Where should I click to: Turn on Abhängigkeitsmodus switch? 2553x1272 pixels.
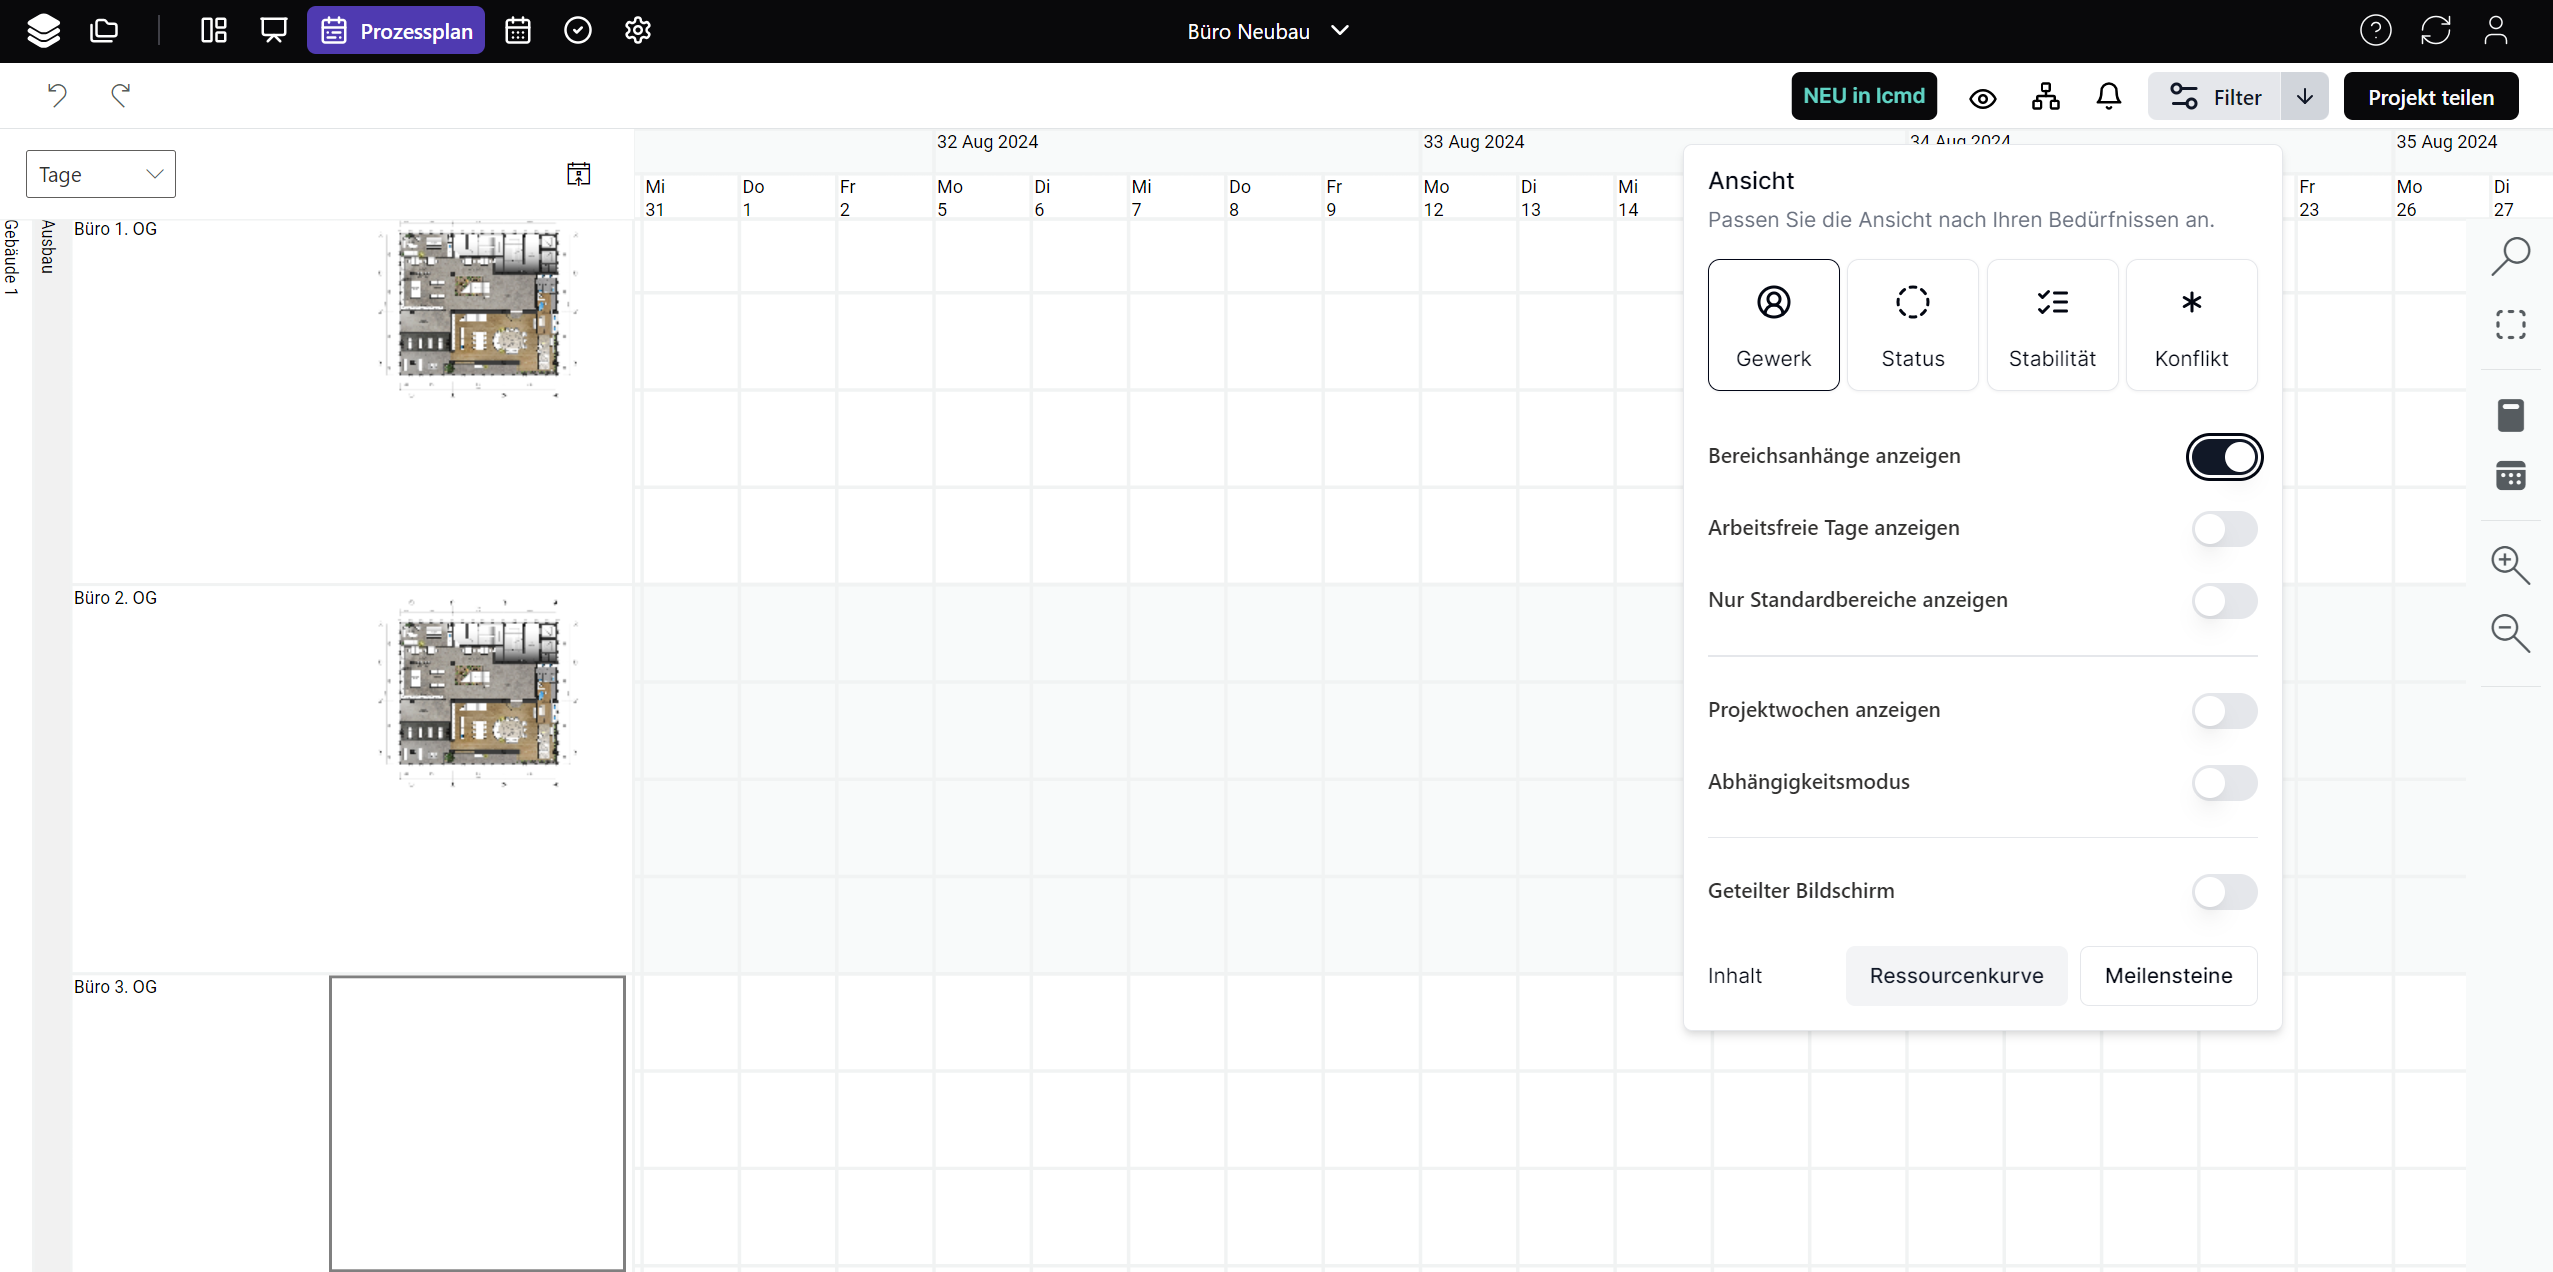pyautogui.click(x=2224, y=783)
